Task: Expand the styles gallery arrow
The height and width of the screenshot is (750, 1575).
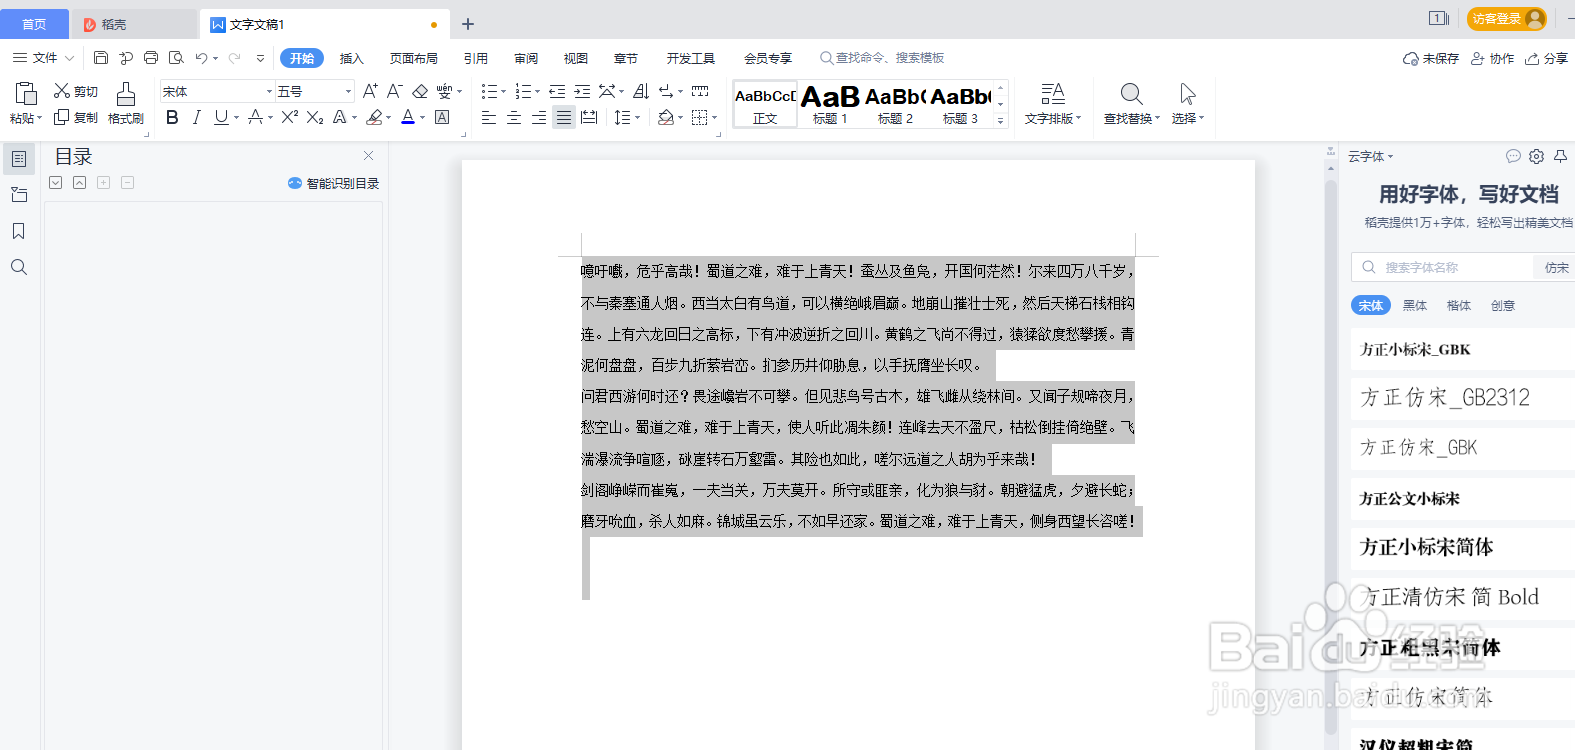Action: coord(1000,120)
